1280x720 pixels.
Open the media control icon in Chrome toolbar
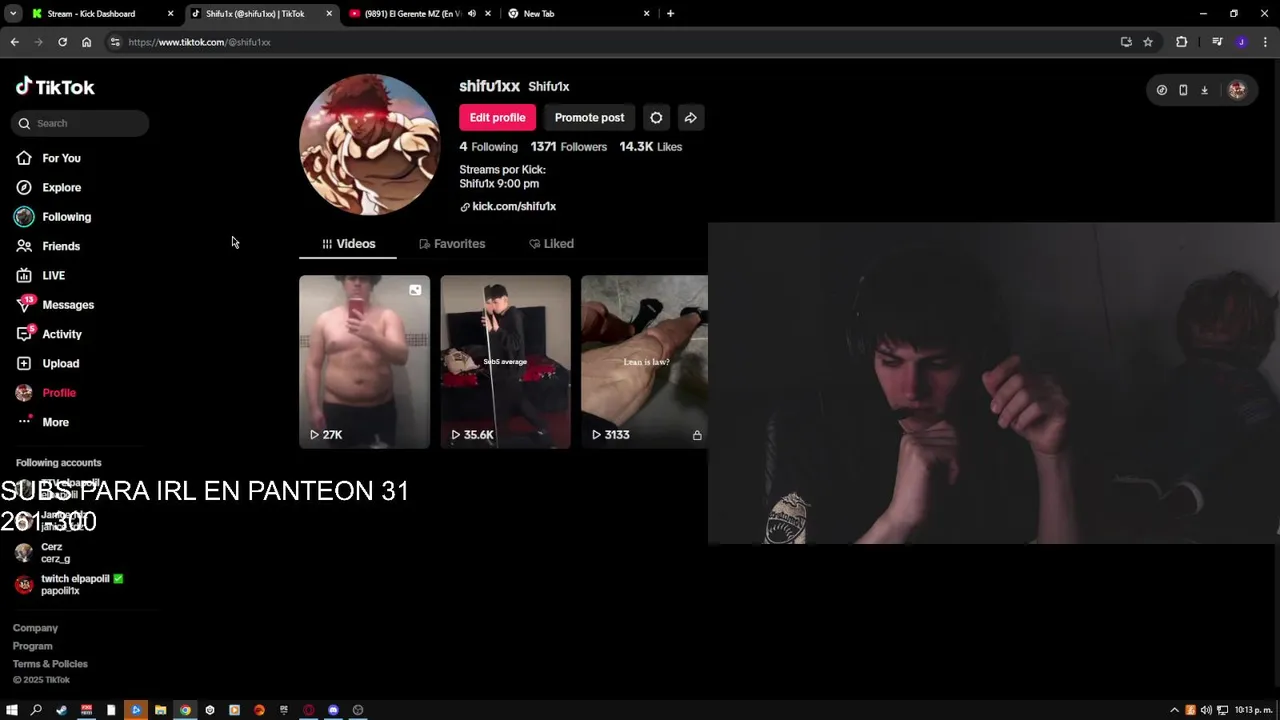[x=1217, y=42]
